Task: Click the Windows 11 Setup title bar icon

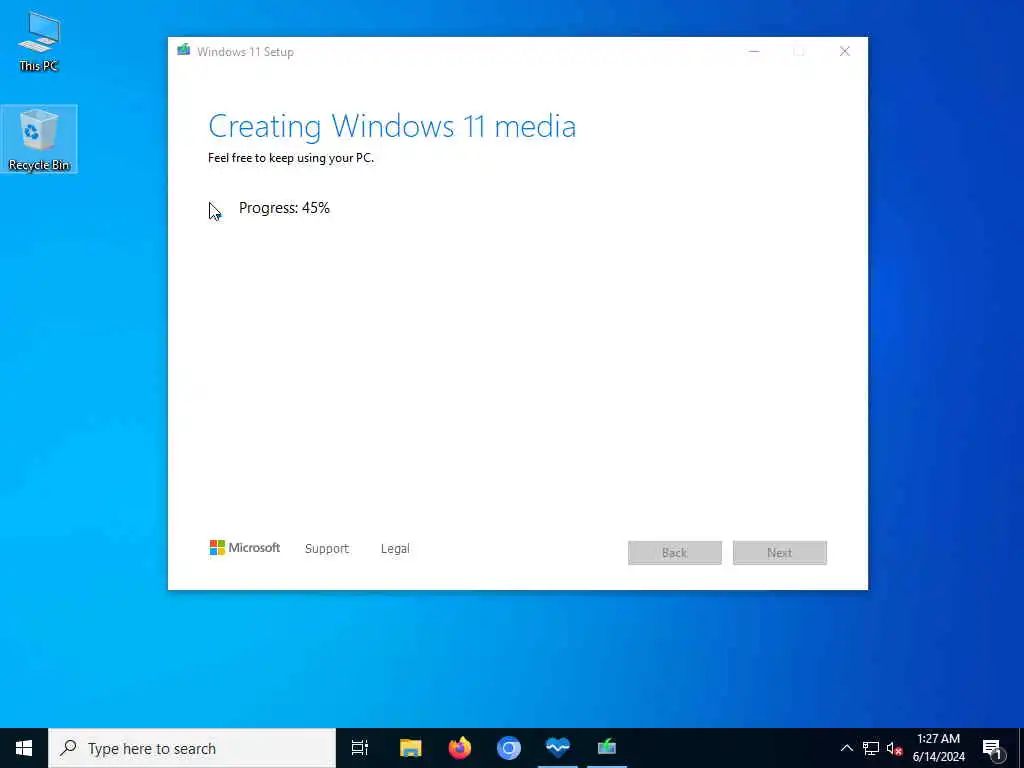Action: click(184, 51)
